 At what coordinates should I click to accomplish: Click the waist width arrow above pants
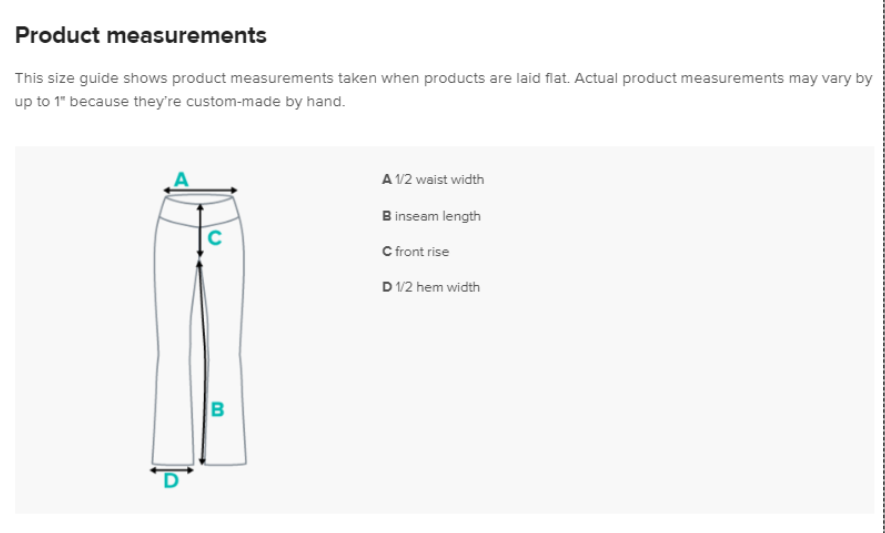point(200,191)
